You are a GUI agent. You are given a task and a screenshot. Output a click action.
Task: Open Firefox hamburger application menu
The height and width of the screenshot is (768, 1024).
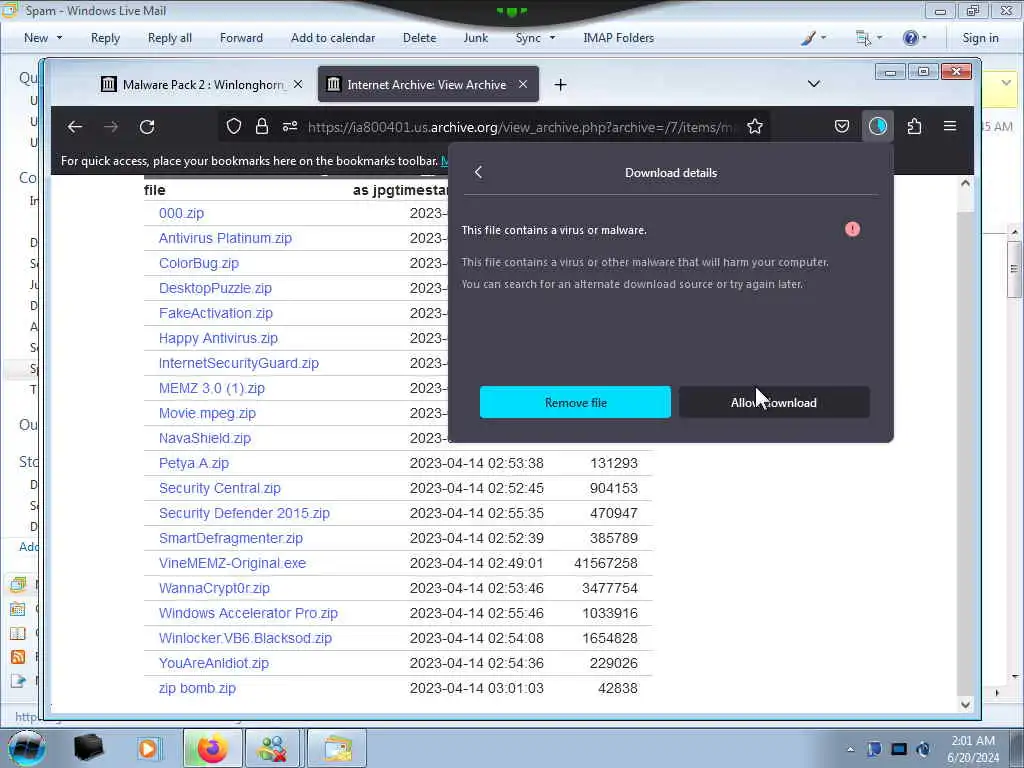(x=950, y=126)
